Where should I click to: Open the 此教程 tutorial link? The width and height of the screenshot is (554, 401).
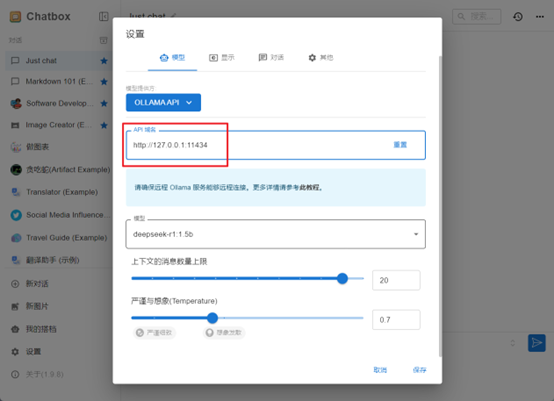310,188
